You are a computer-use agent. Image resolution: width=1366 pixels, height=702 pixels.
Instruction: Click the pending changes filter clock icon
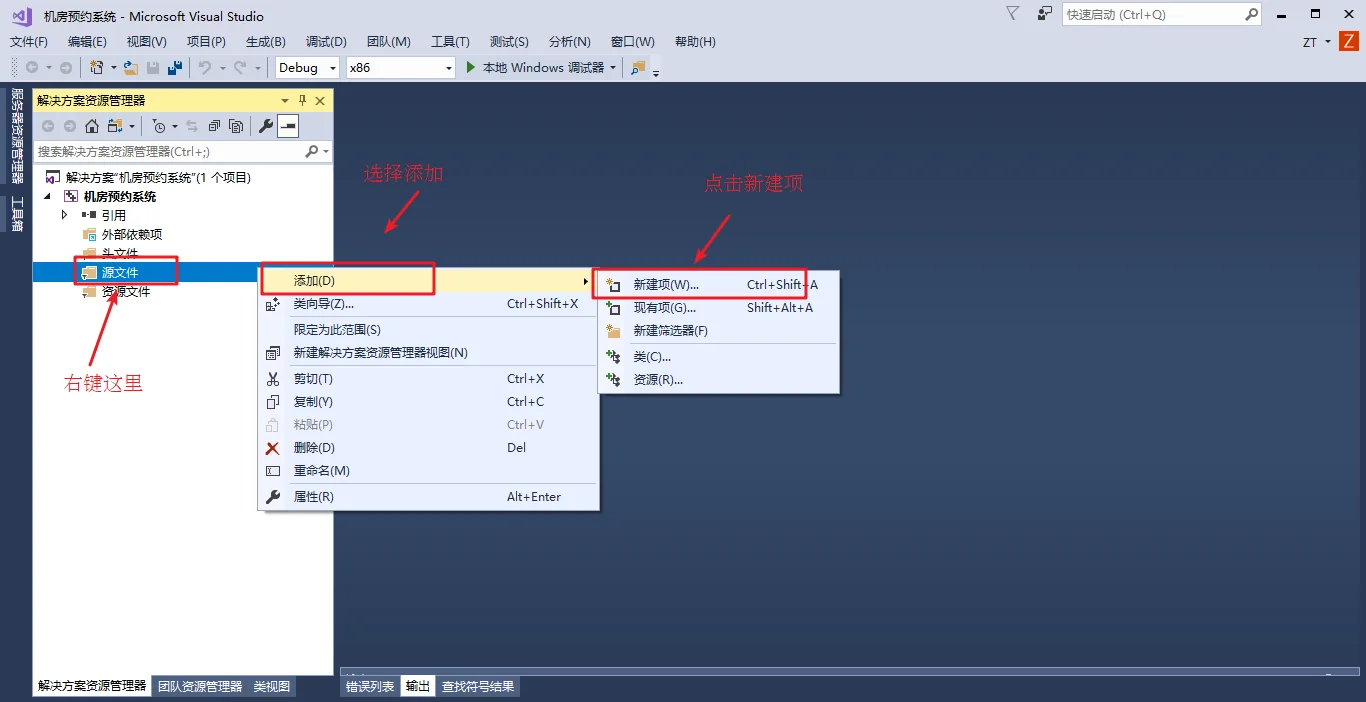pos(159,126)
